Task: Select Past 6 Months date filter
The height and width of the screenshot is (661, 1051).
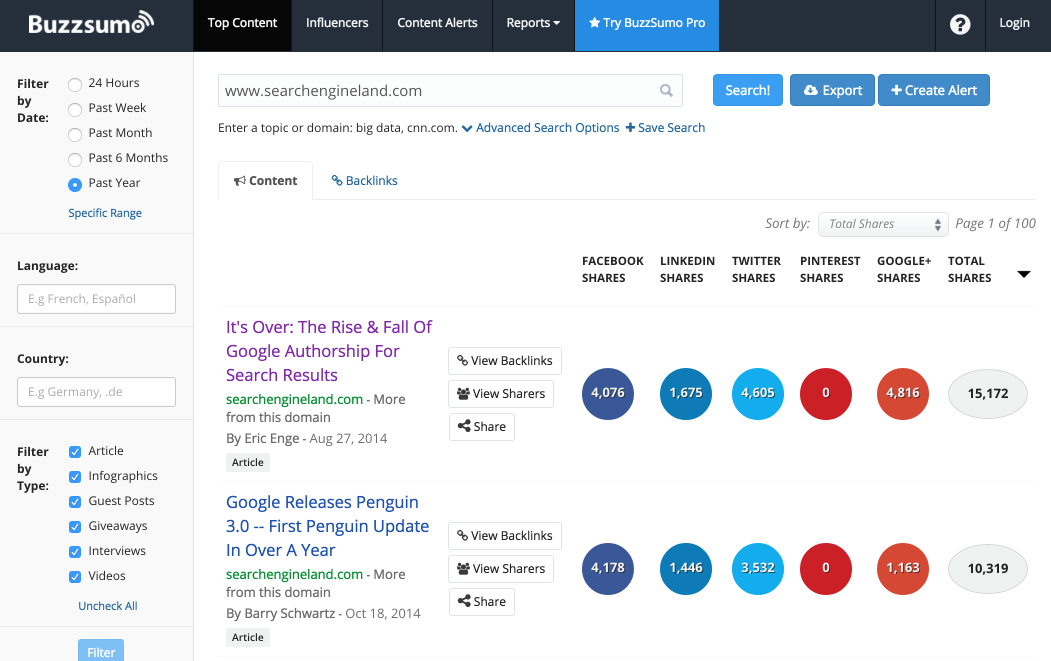Action: [75, 159]
